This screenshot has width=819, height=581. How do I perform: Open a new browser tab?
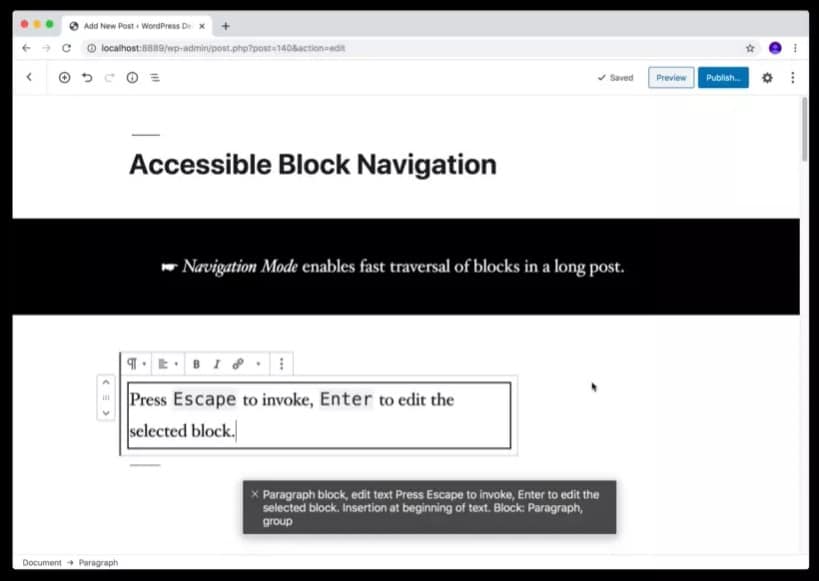[226, 26]
